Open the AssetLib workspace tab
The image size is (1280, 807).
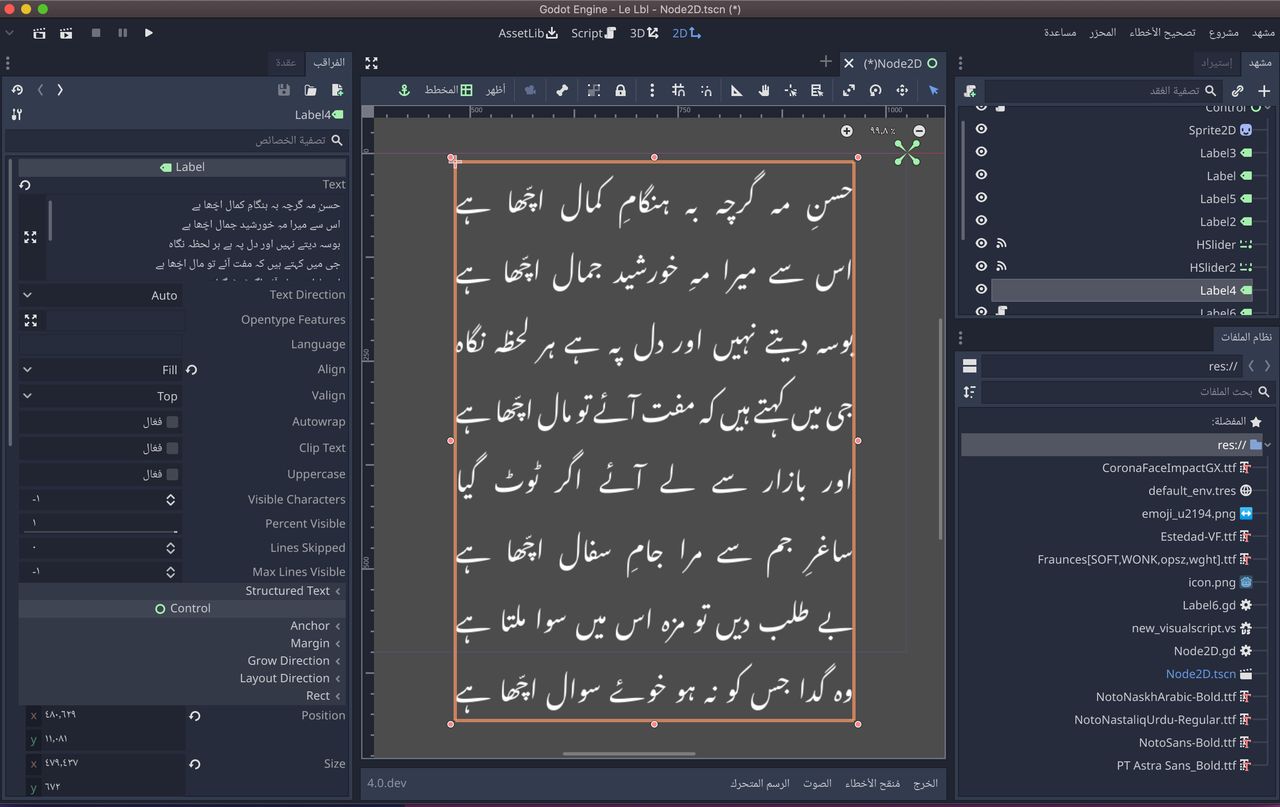[528, 33]
